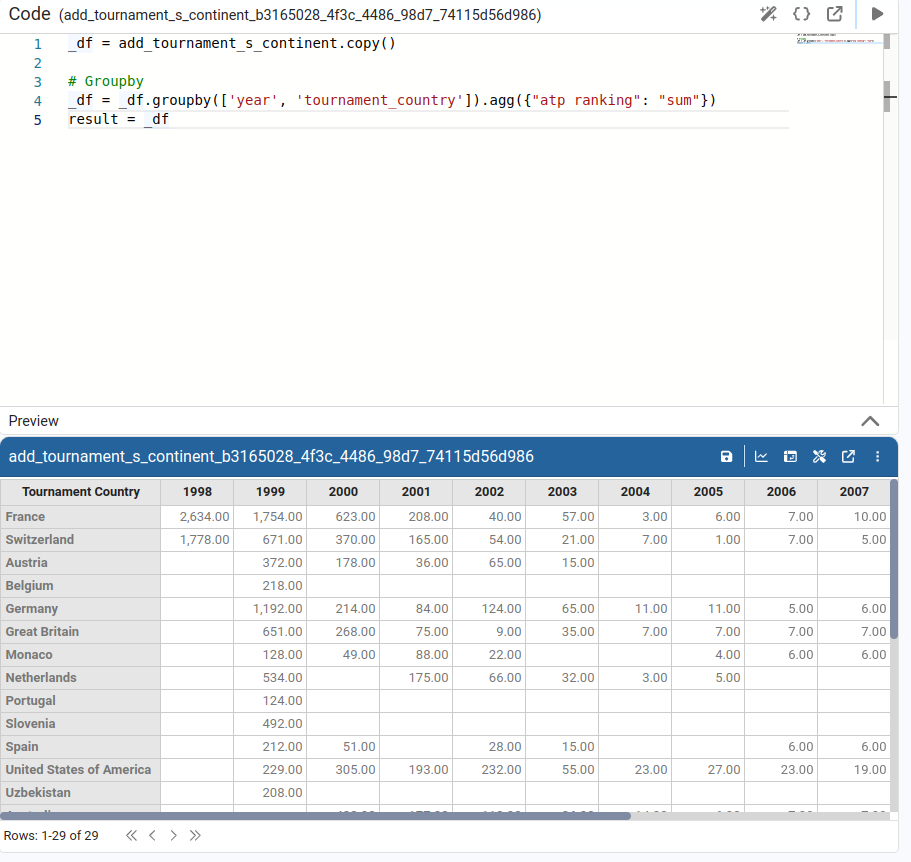
Task: Select the Monaco row label
Action: pos(81,655)
